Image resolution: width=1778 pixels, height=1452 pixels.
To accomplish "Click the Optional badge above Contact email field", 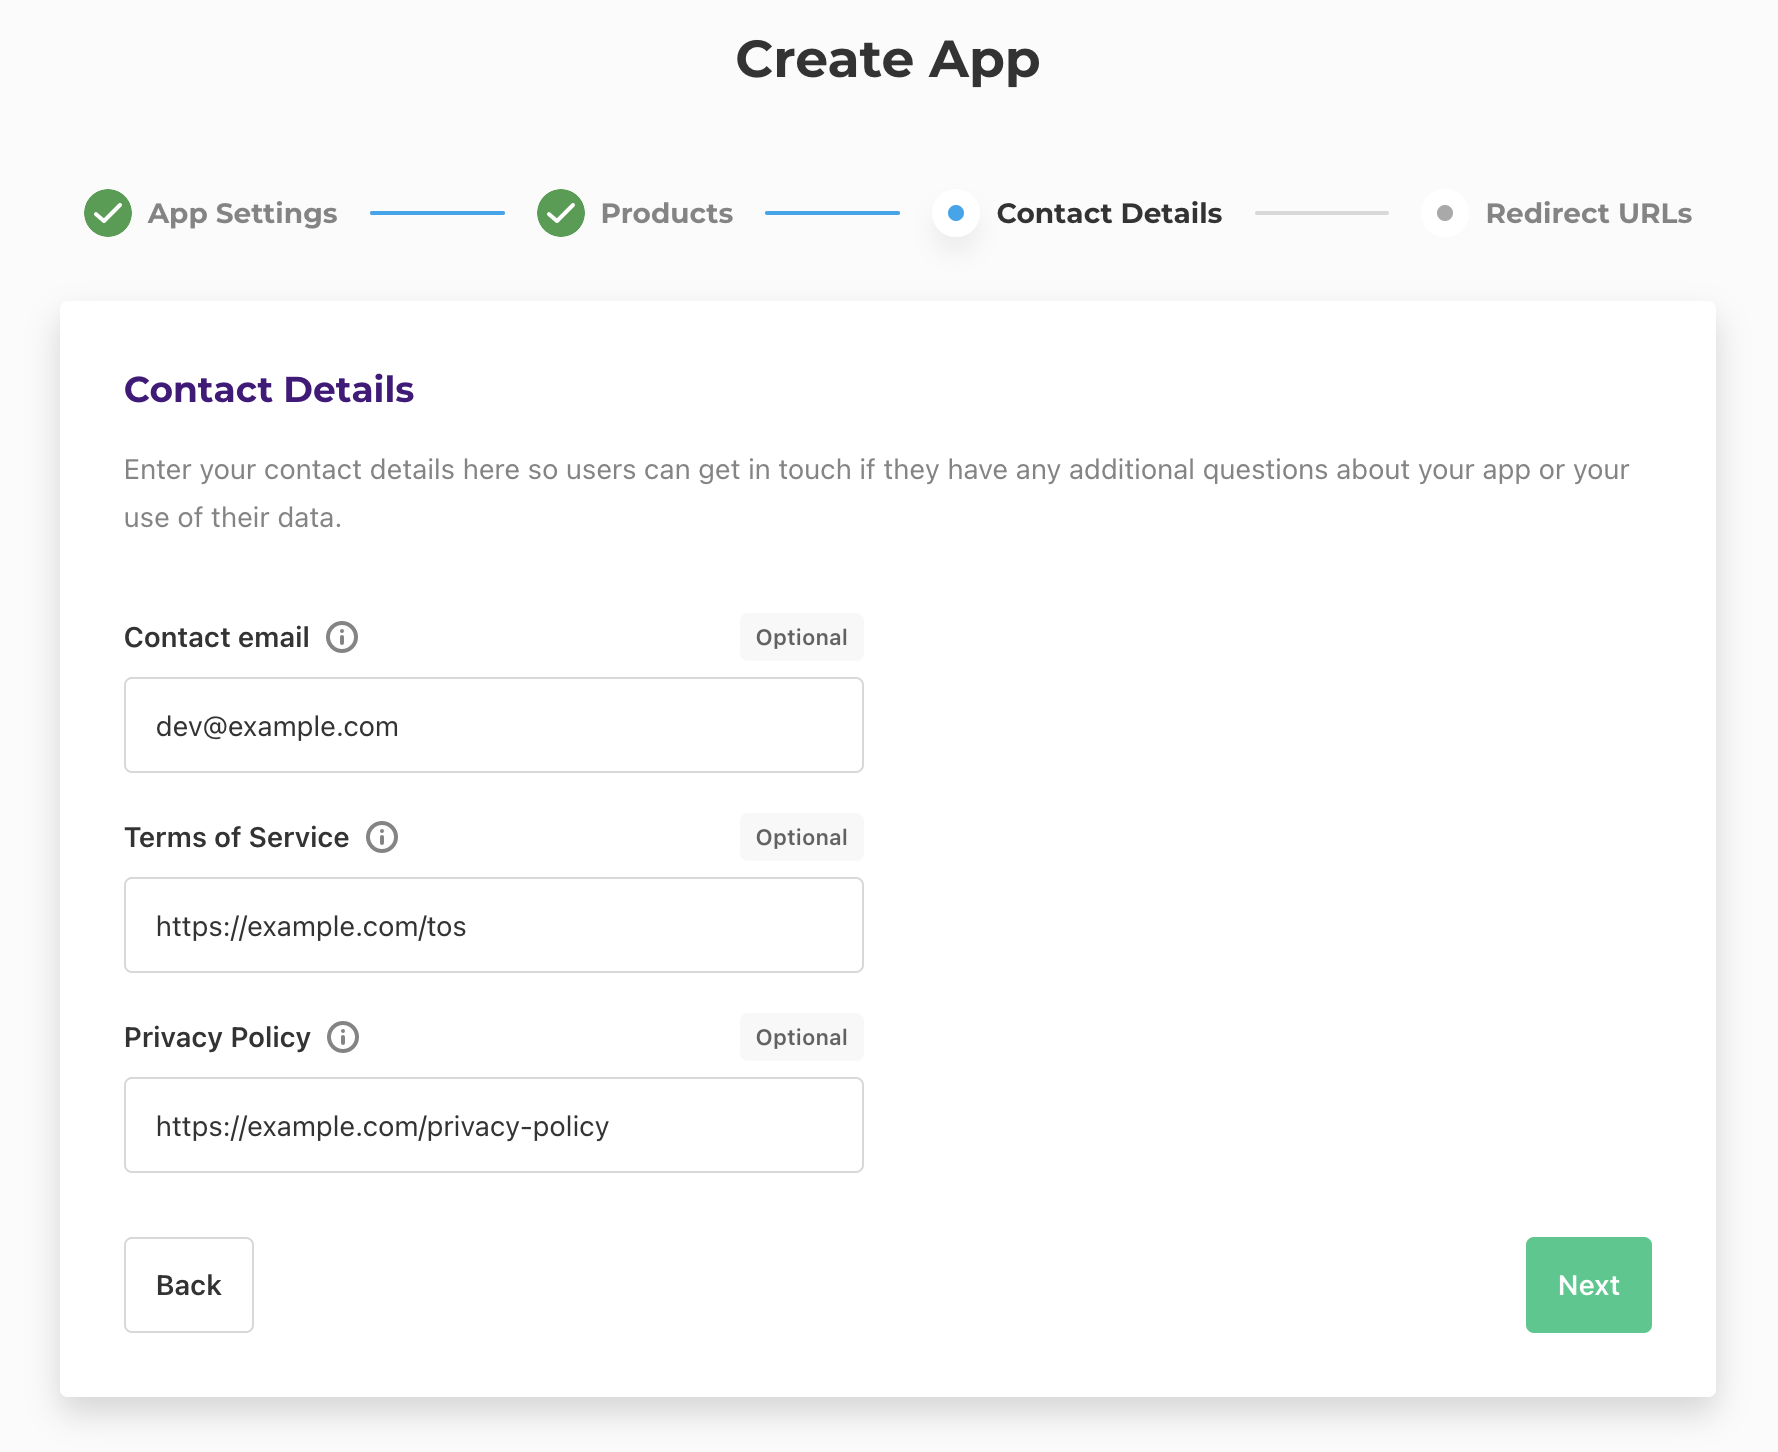I will click(x=801, y=637).
